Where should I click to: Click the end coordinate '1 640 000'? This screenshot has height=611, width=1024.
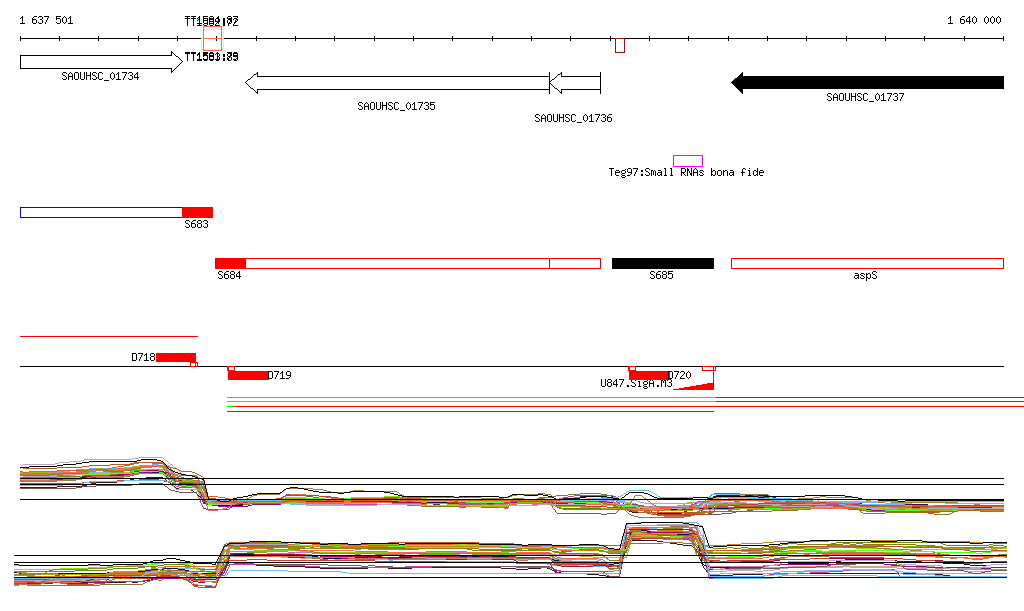point(974,20)
